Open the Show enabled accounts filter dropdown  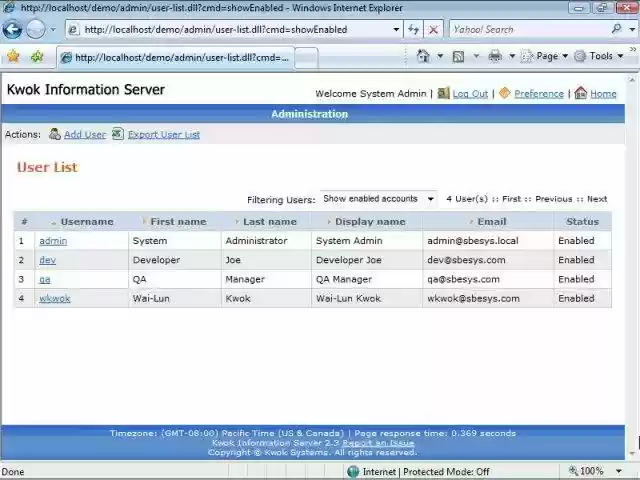pos(378,199)
